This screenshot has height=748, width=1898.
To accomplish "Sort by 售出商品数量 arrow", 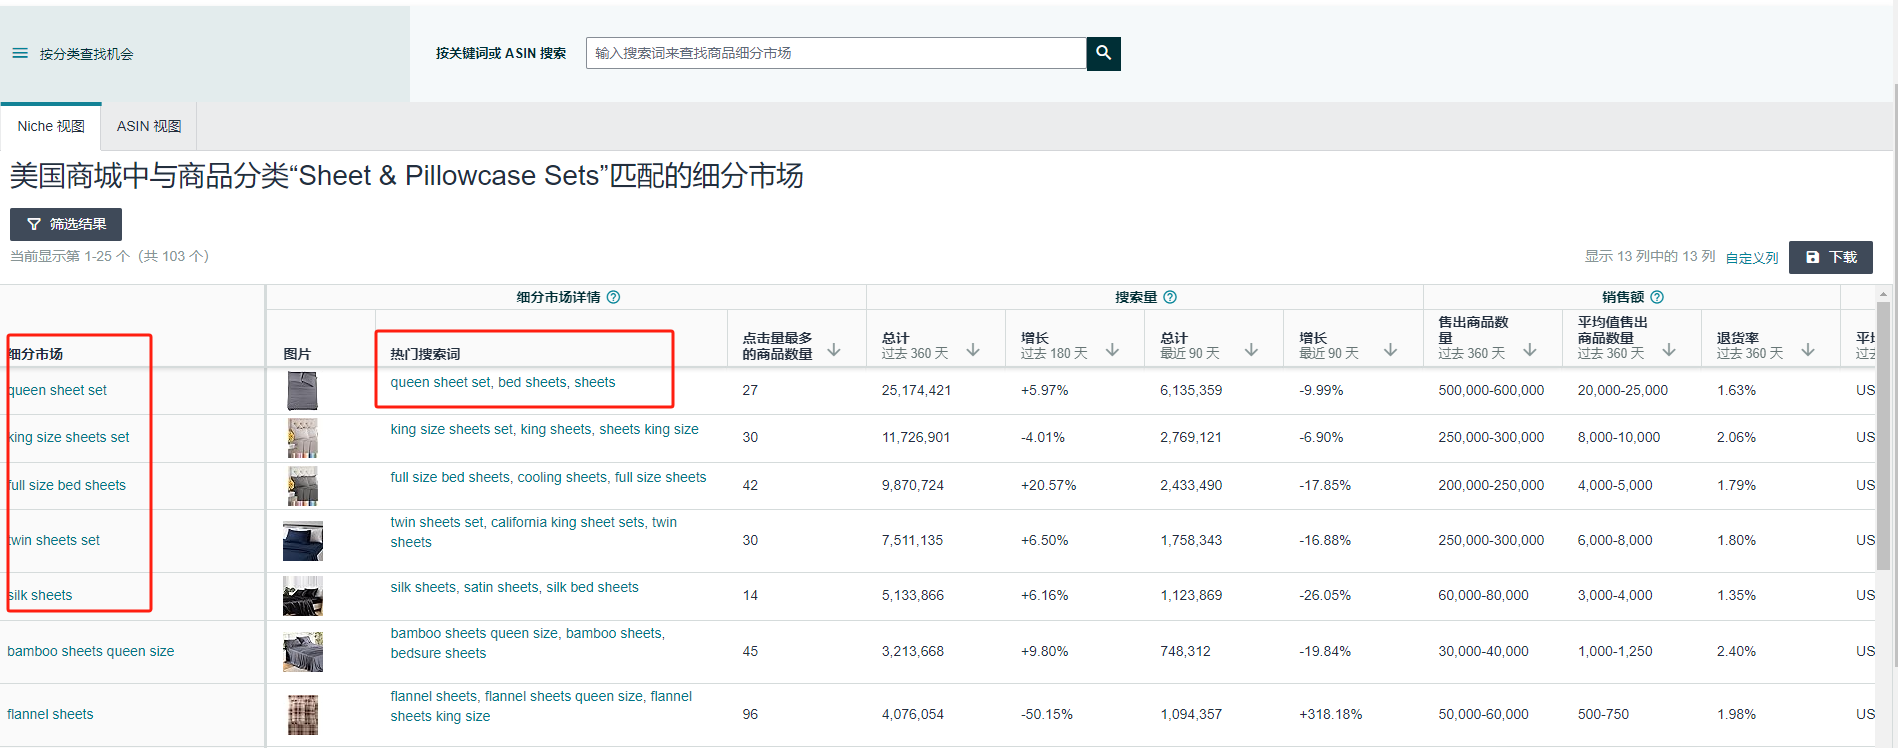I will click(x=1530, y=349).
